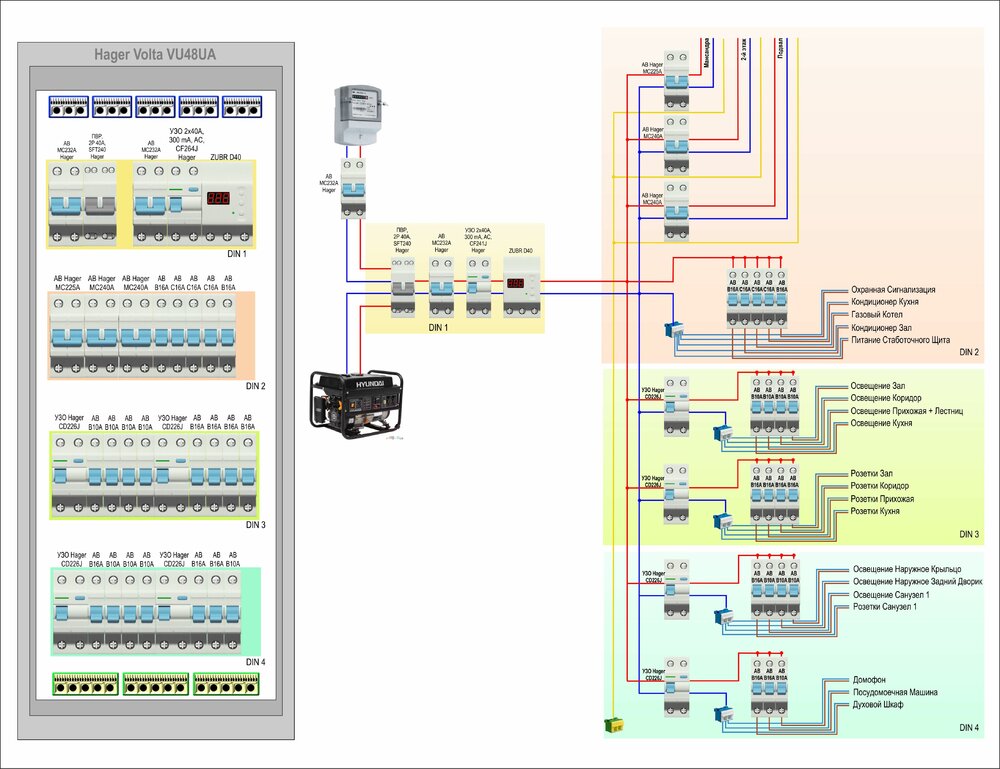Click the DIN 1 label under the central yellow box
This screenshot has height=769, width=1000.
click(438, 328)
